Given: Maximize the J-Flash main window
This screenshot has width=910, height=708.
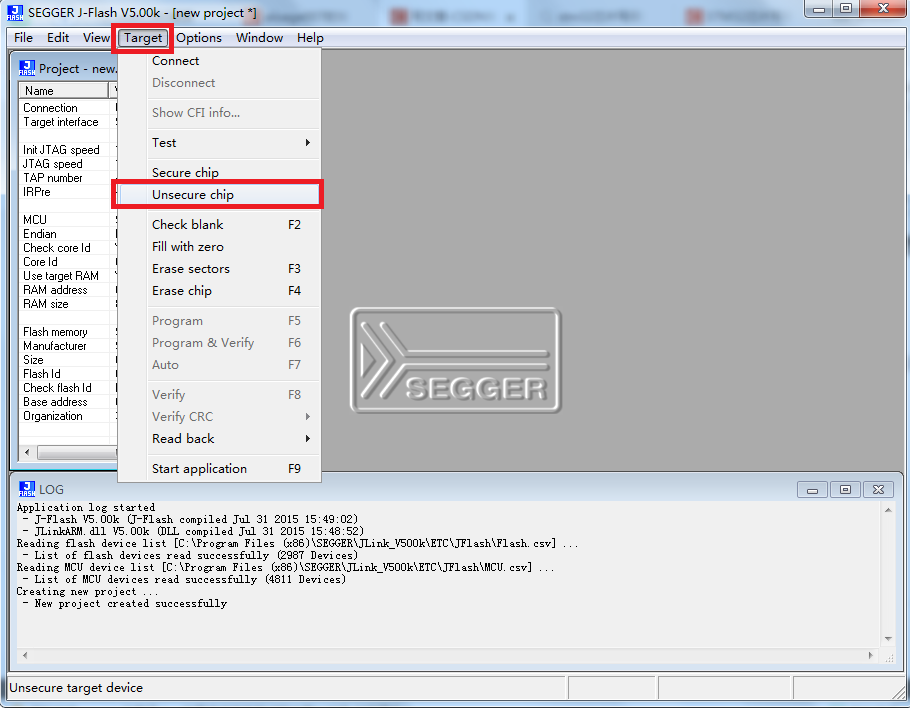Looking at the screenshot, I should [846, 9].
